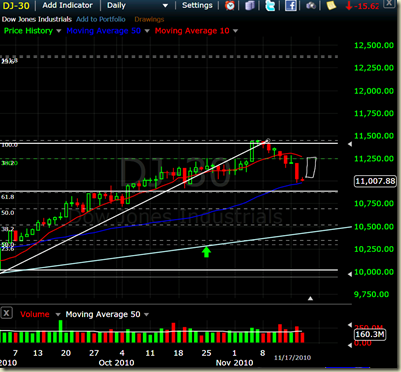Click the blue Moving Average 50 label

tap(103, 31)
